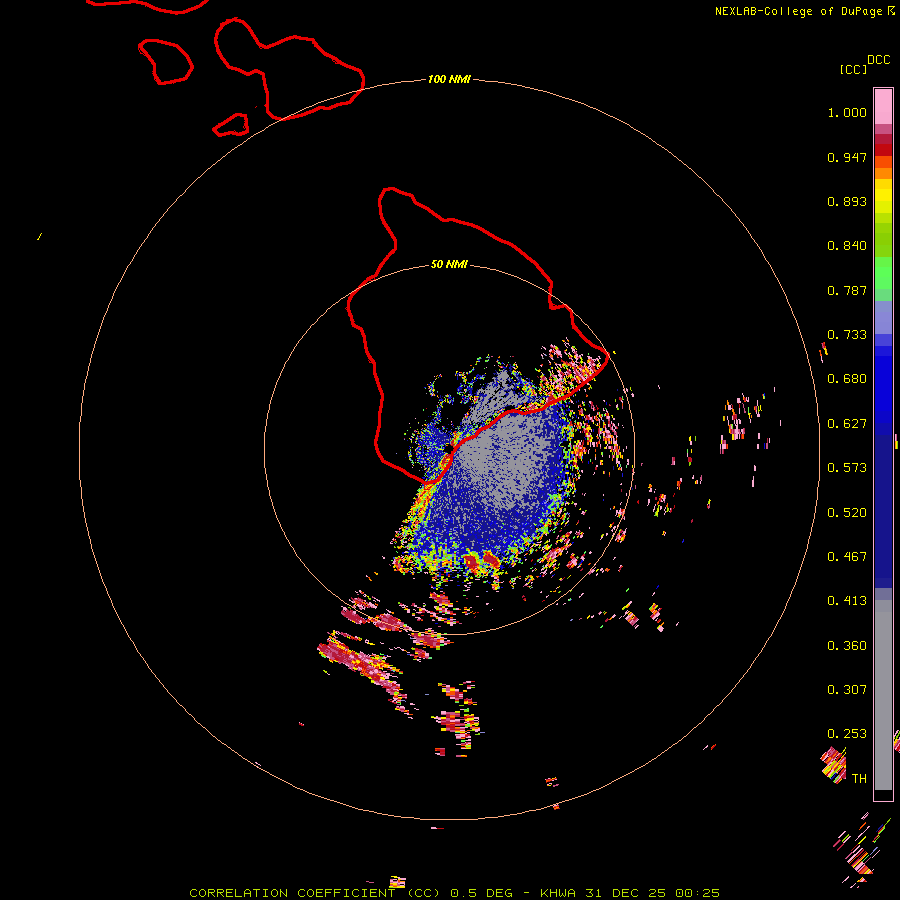Click the 0.307 value on the color scale
900x900 pixels.
pyautogui.click(x=847, y=690)
